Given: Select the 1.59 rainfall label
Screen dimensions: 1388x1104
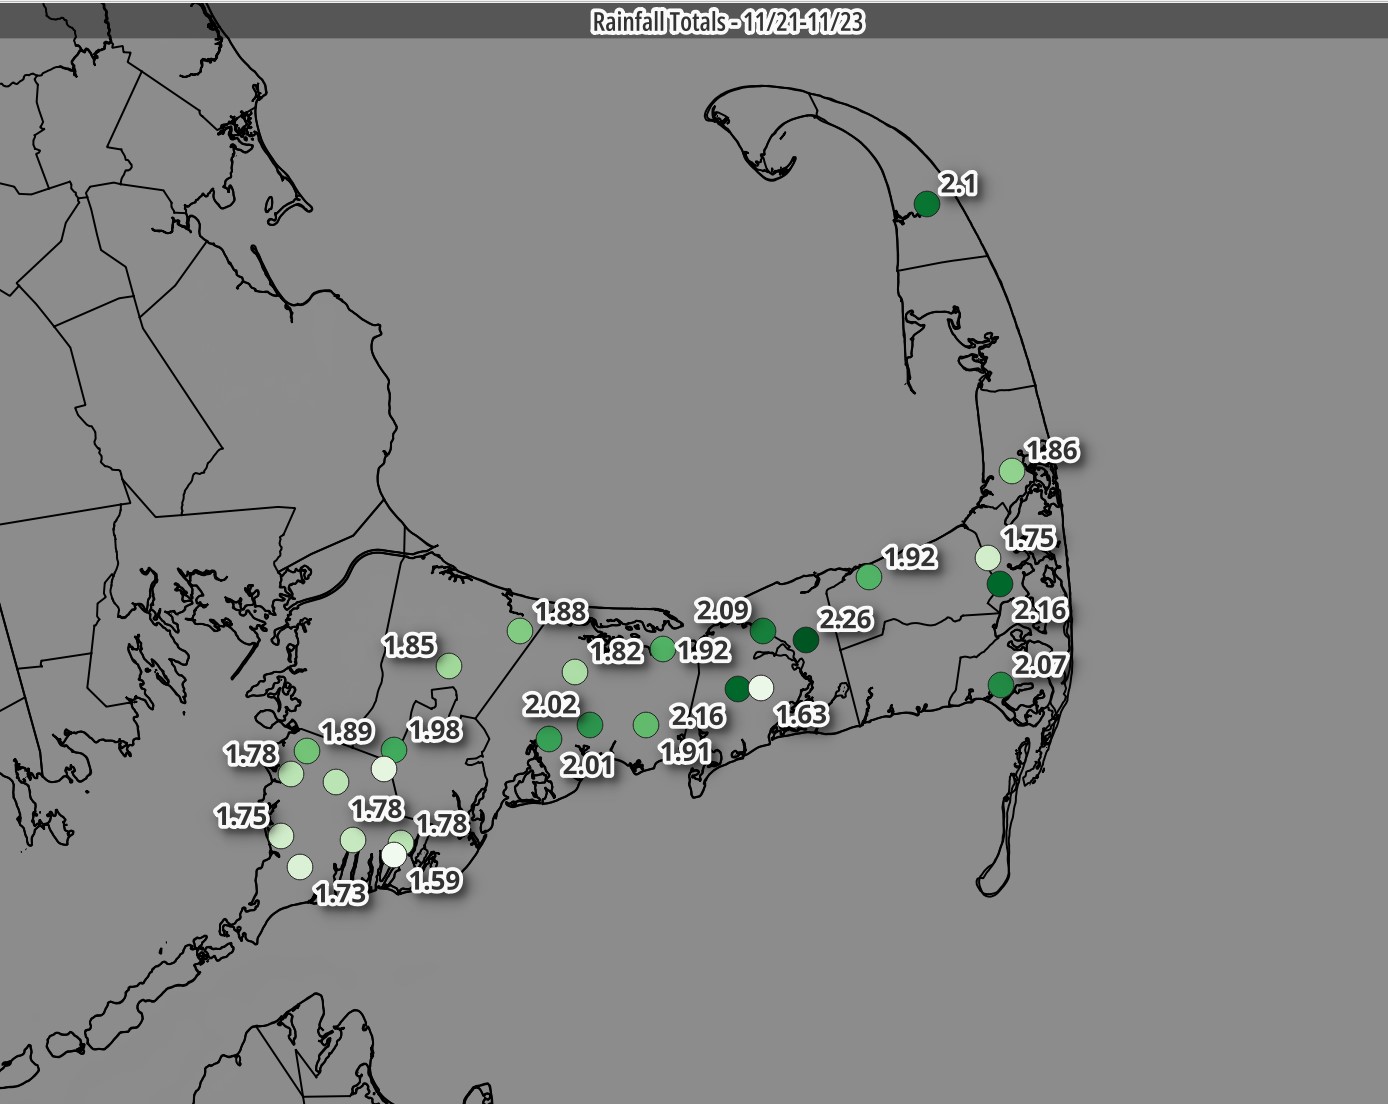Looking at the screenshot, I should 435,880.
